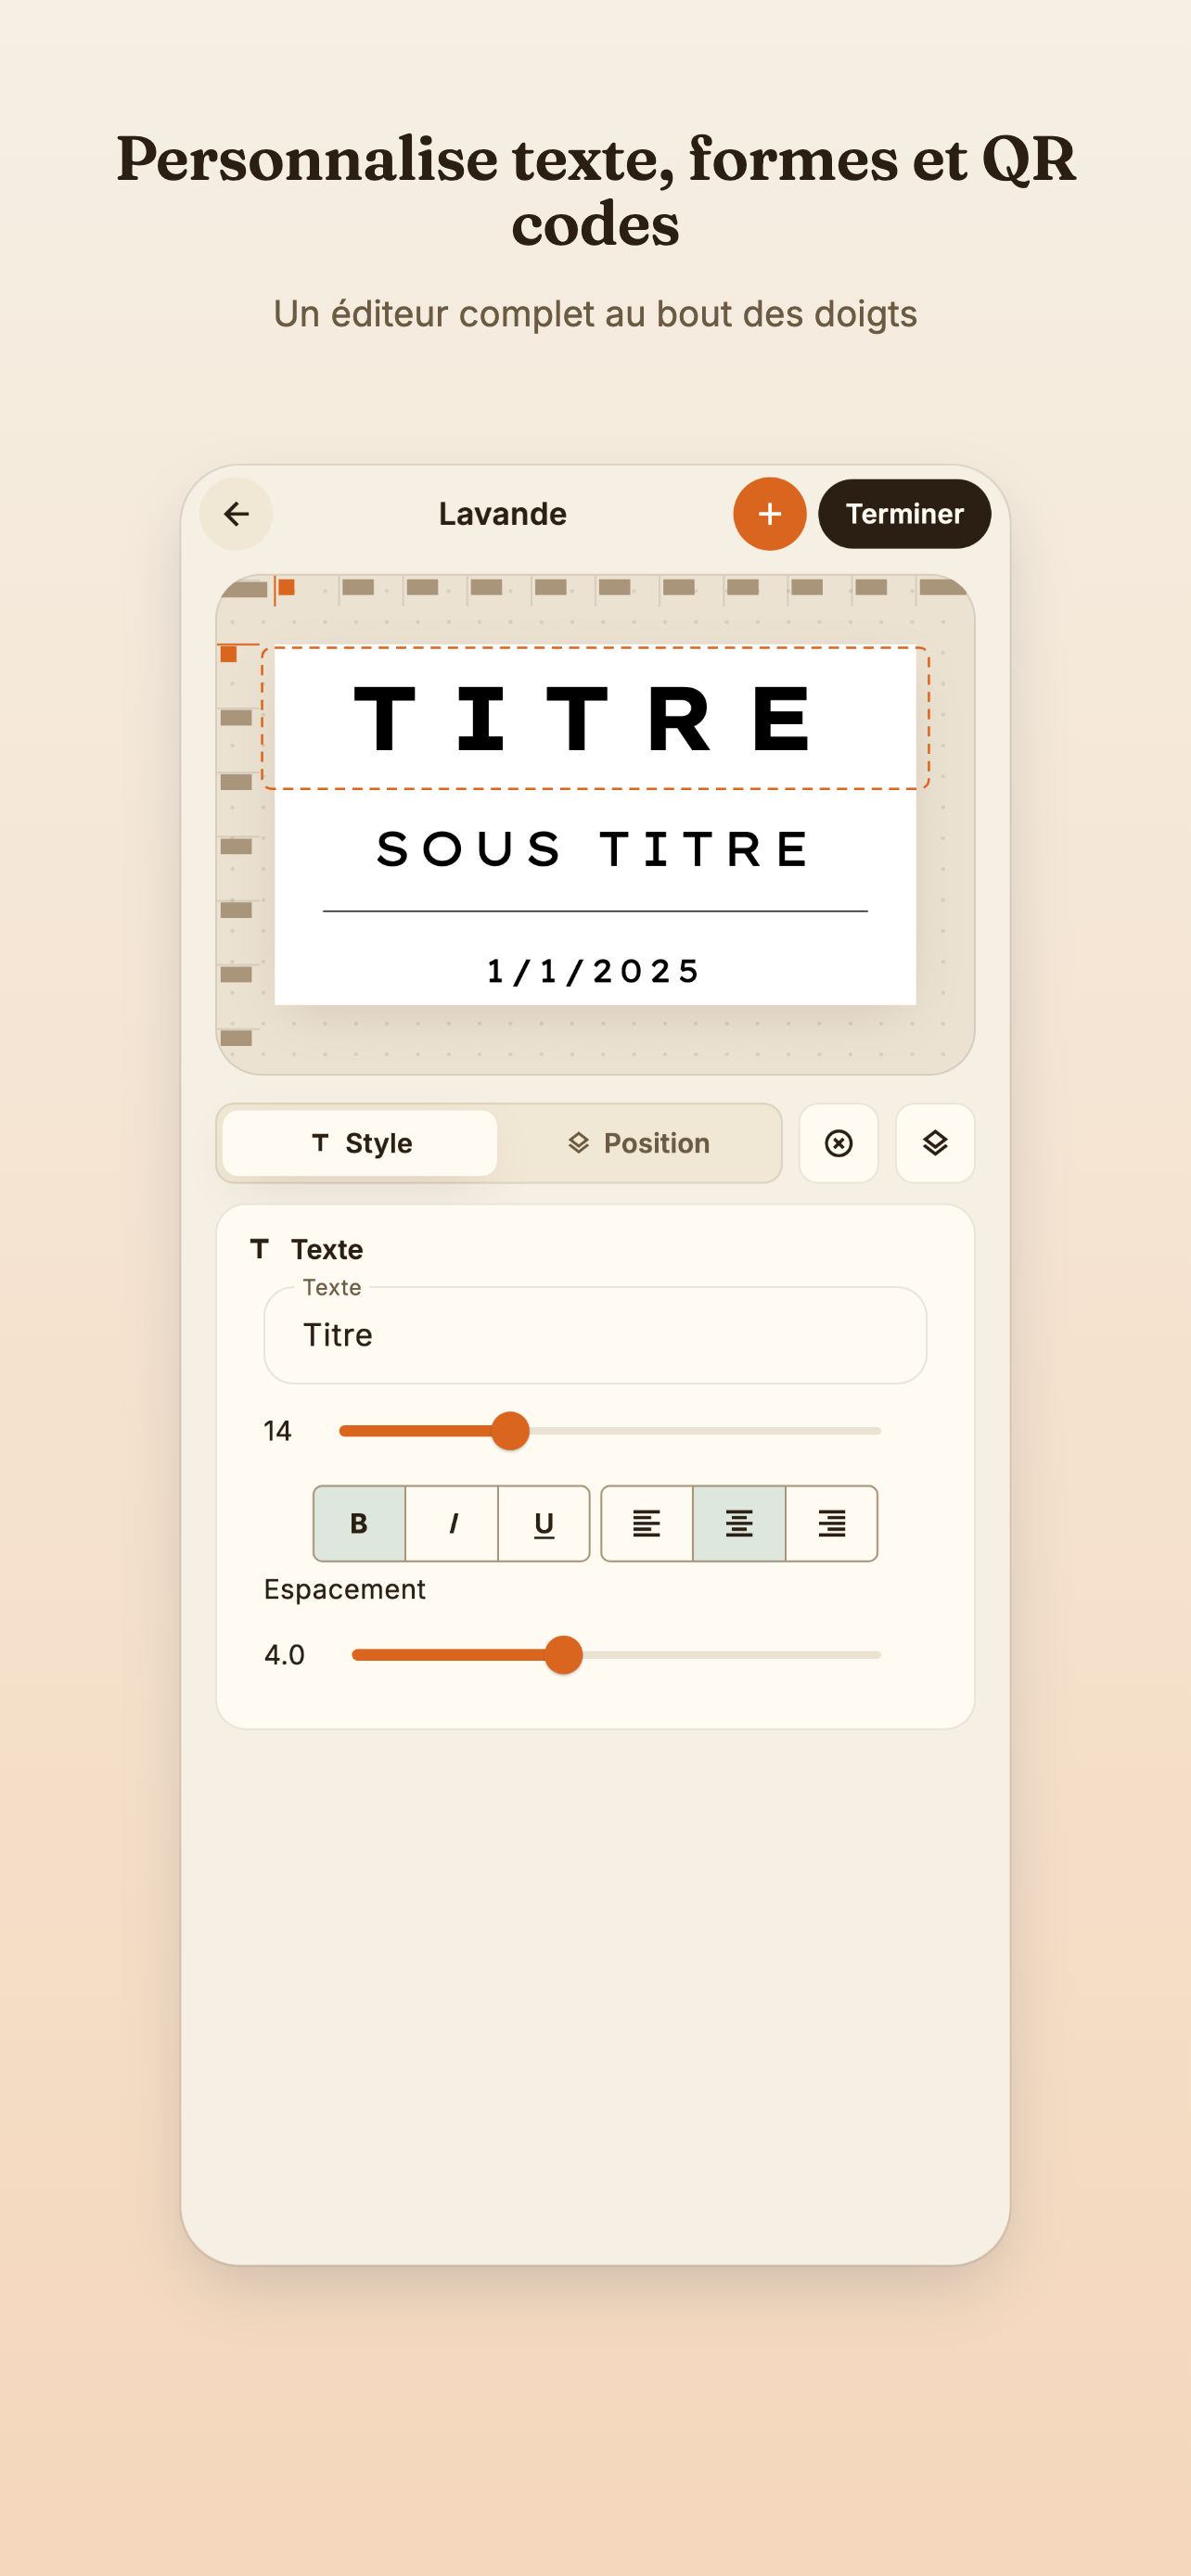The width and height of the screenshot is (1191, 2576).
Task: Click the Espacement label
Action: point(344,1589)
